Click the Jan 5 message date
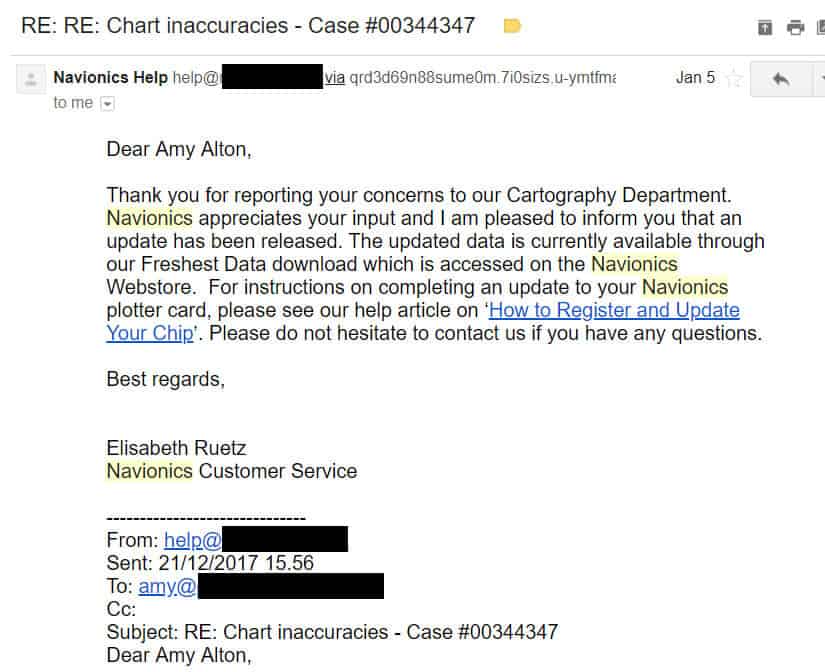 point(695,77)
